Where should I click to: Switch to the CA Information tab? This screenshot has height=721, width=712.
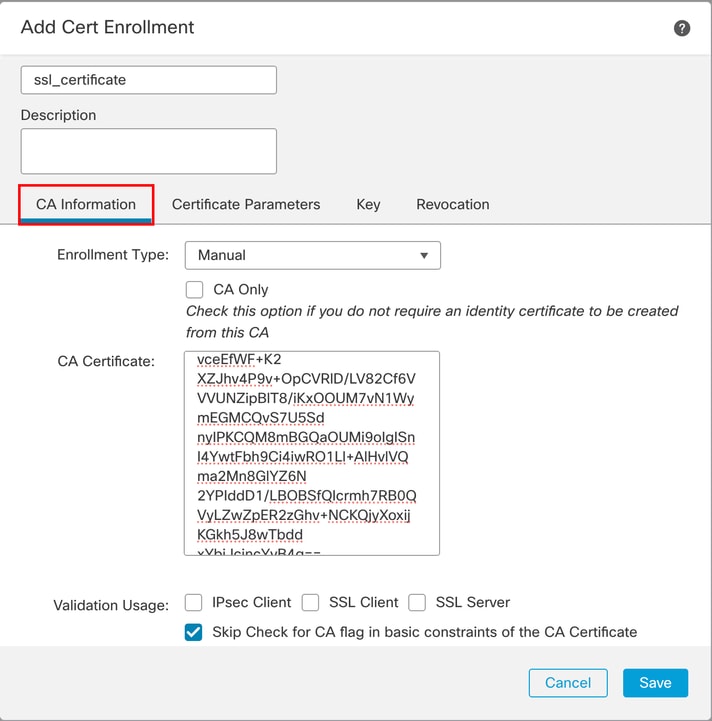pyautogui.click(x=86, y=204)
